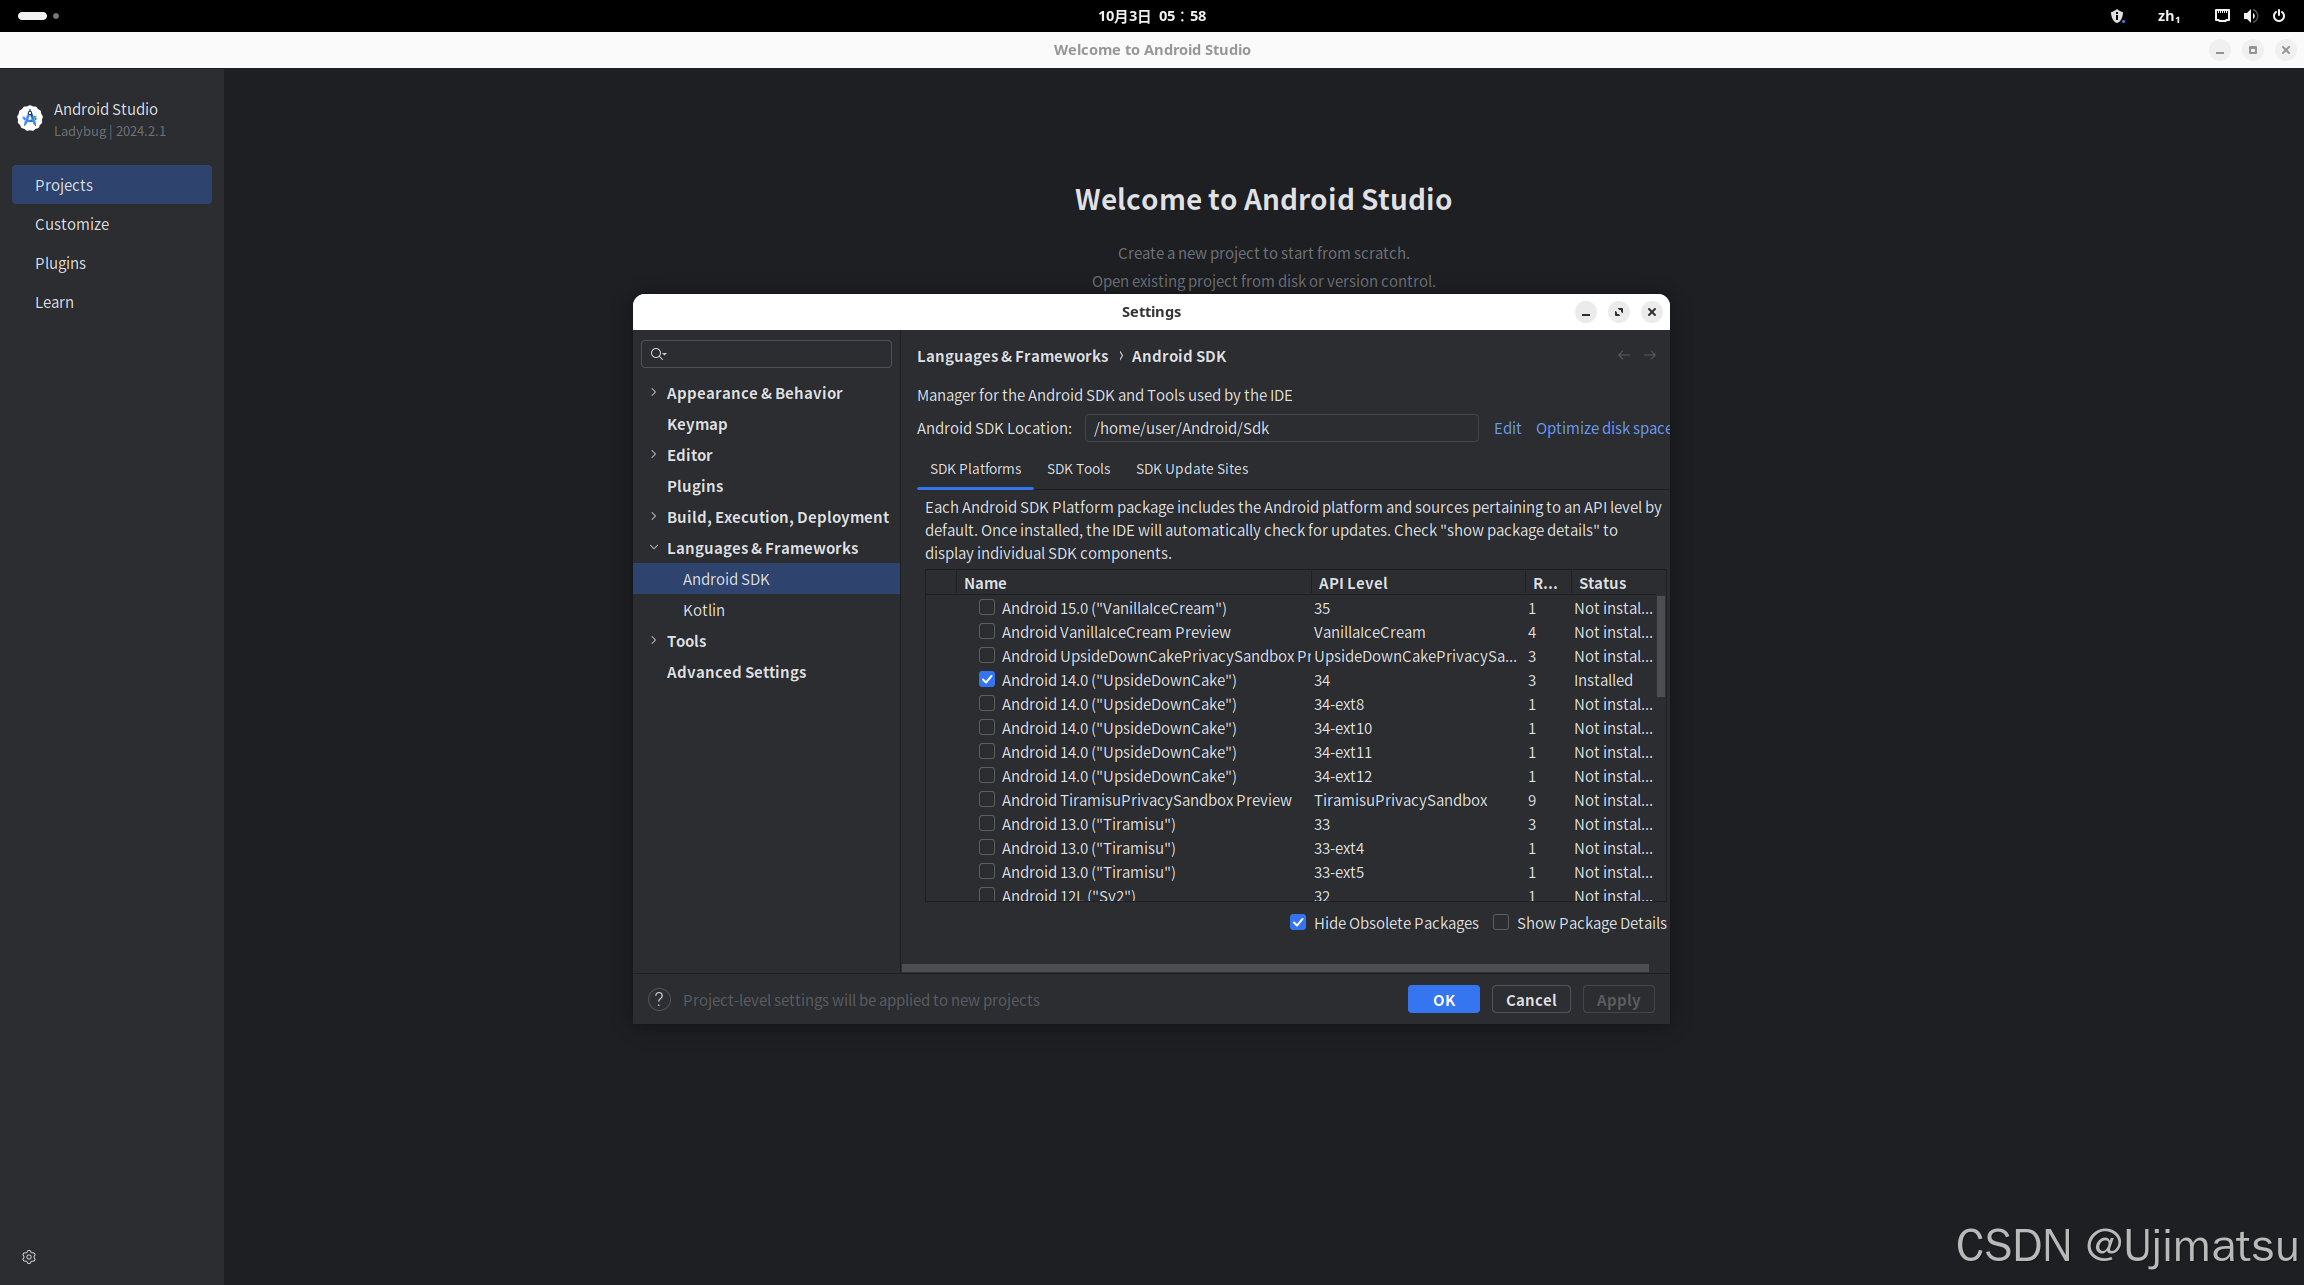Click the Android Studio logo icon
Image resolution: width=2304 pixels, height=1285 pixels.
[x=30, y=119]
